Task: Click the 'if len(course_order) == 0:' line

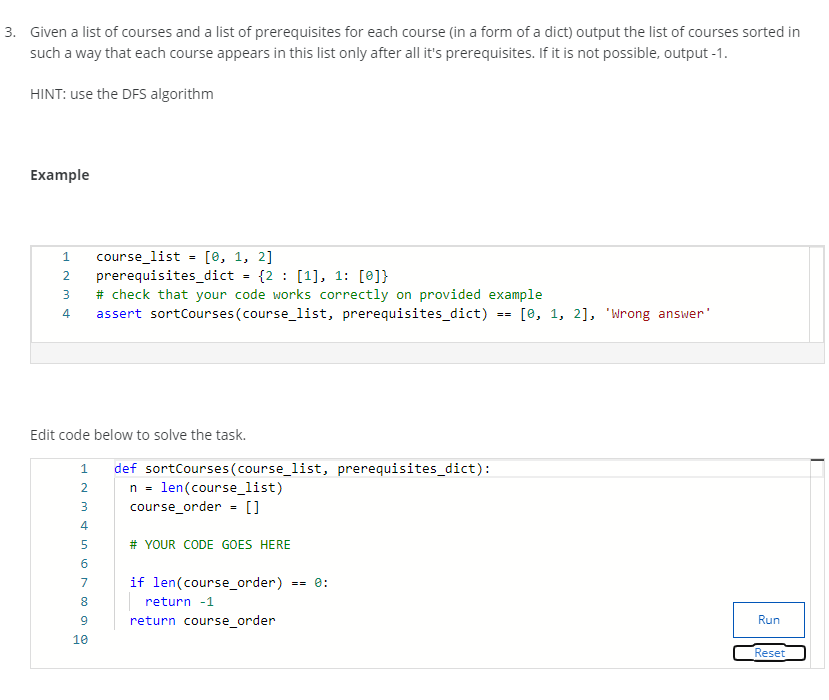Action: tap(229, 583)
